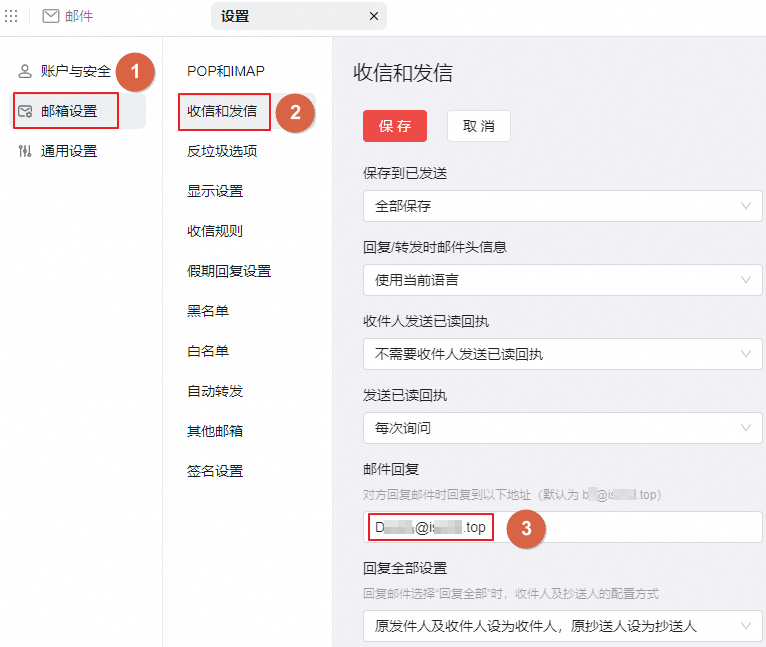This screenshot has height=647, width=766.
Task: Close the 设置 tab
Action: (374, 16)
